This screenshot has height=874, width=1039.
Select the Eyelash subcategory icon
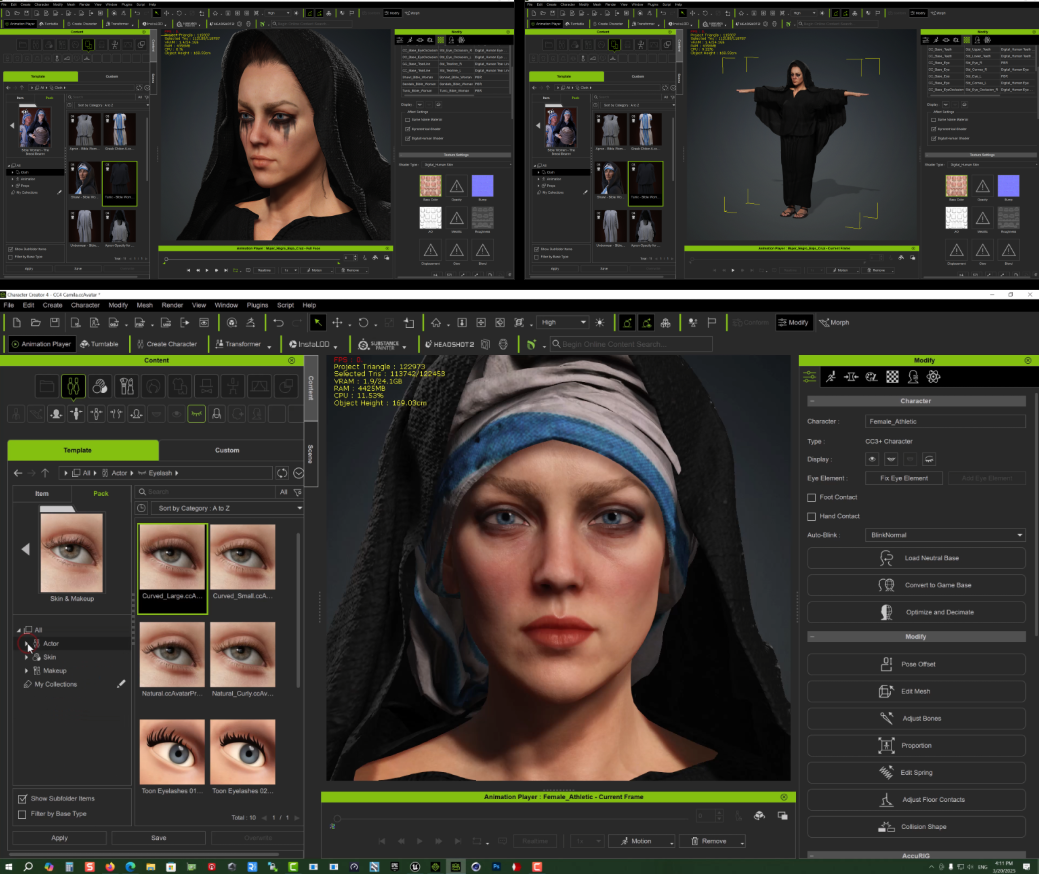pos(196,414)
